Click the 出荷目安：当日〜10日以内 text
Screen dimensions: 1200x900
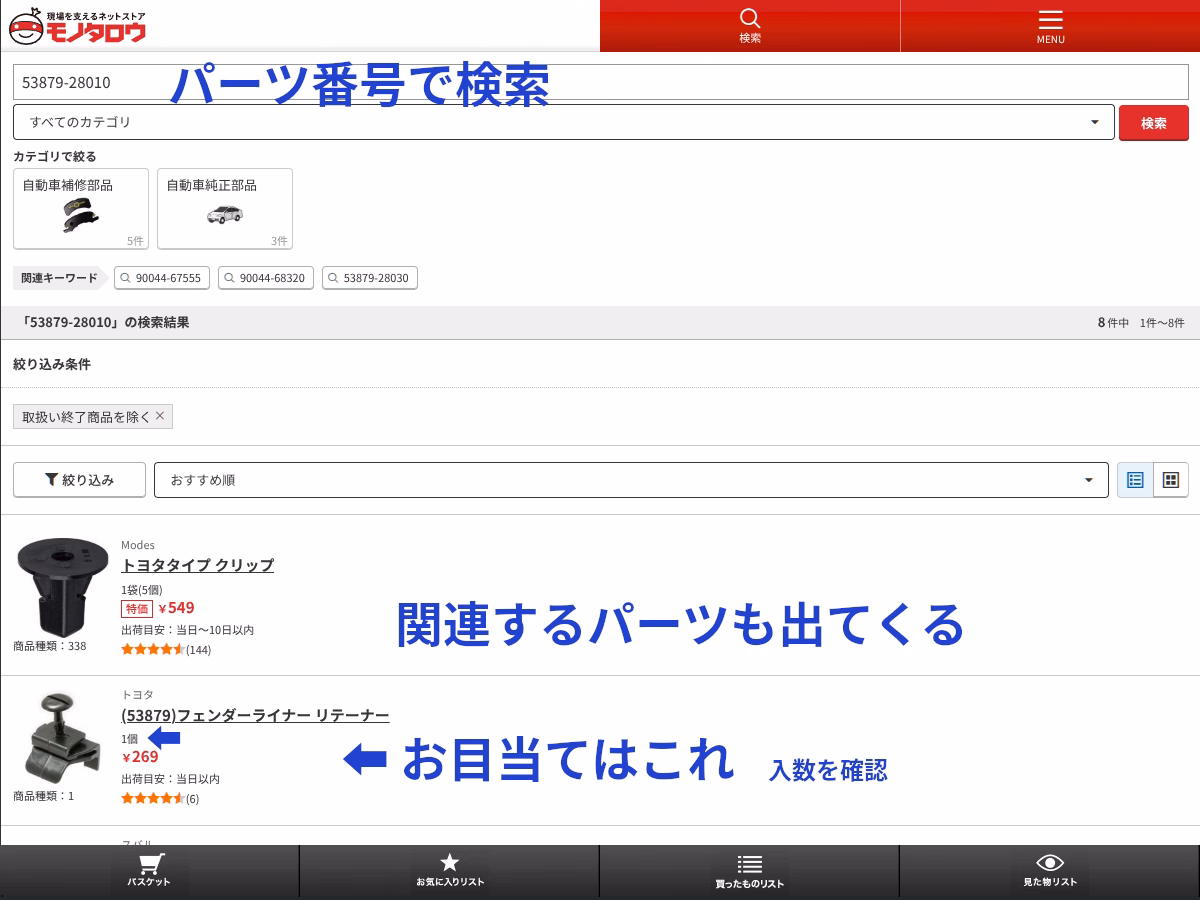(187, 630)
